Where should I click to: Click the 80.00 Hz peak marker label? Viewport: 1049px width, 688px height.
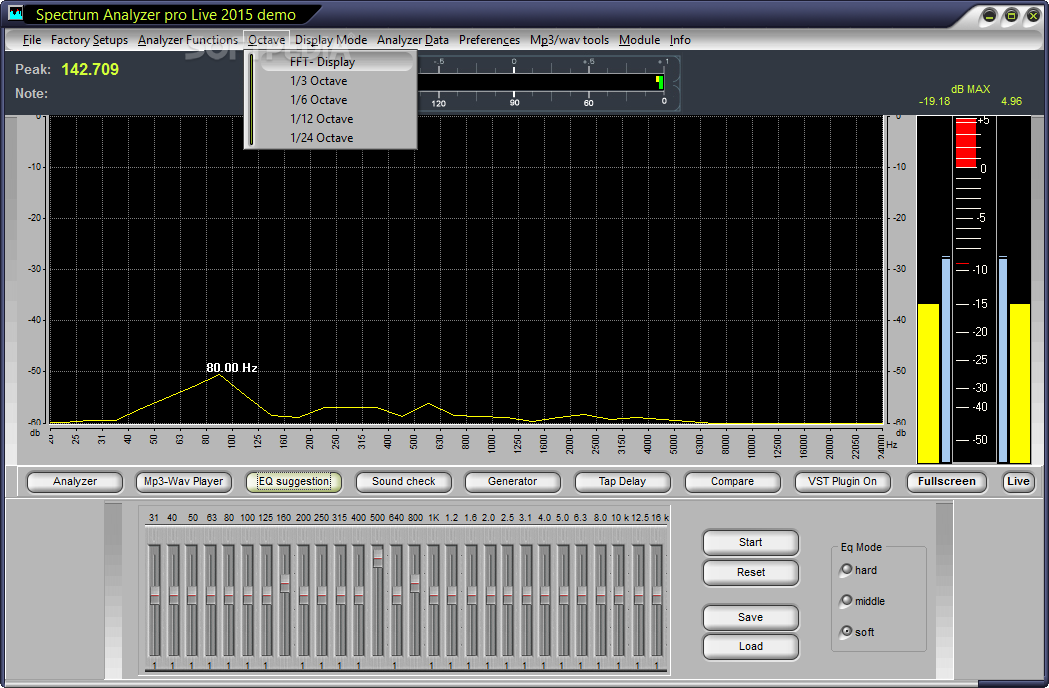(x=231, y=368)
